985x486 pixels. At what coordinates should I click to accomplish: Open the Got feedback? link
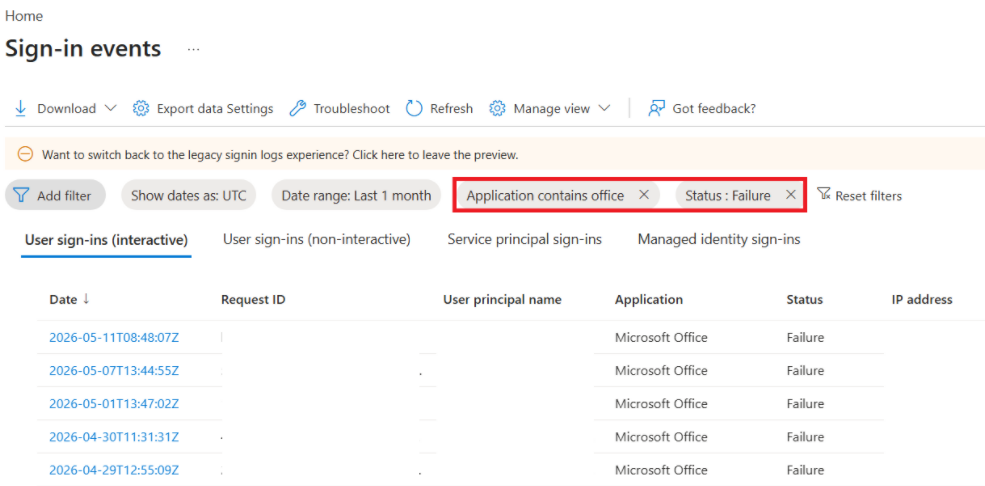click(702, 109)
